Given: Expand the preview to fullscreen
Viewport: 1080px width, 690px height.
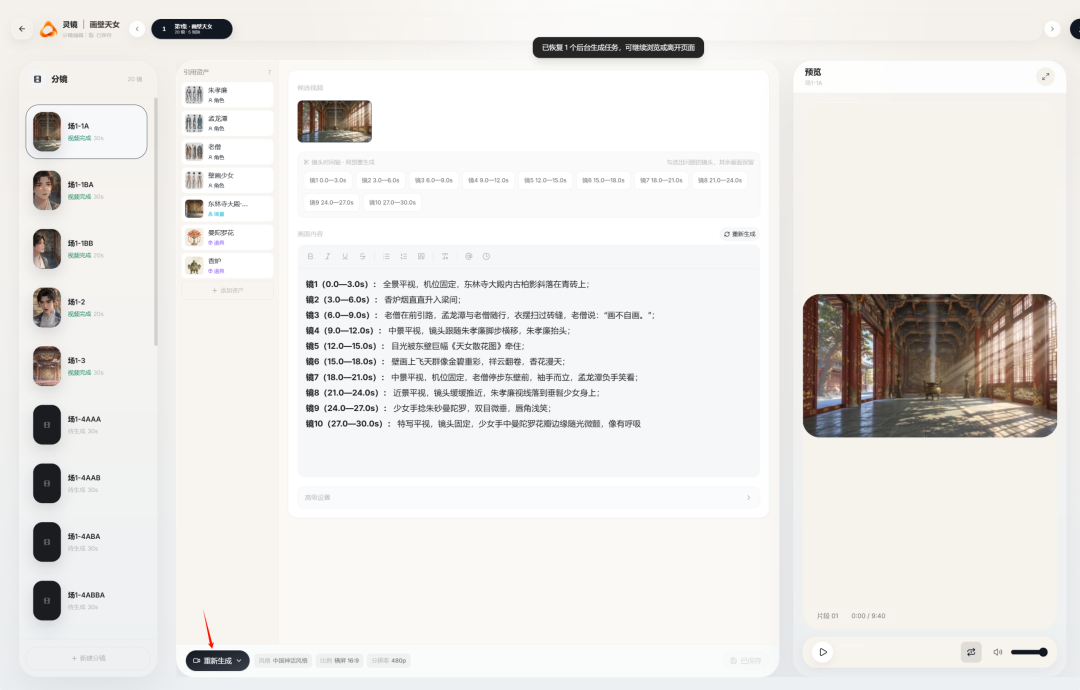Looking at the screenshot, I should (x=1045, y=76).
